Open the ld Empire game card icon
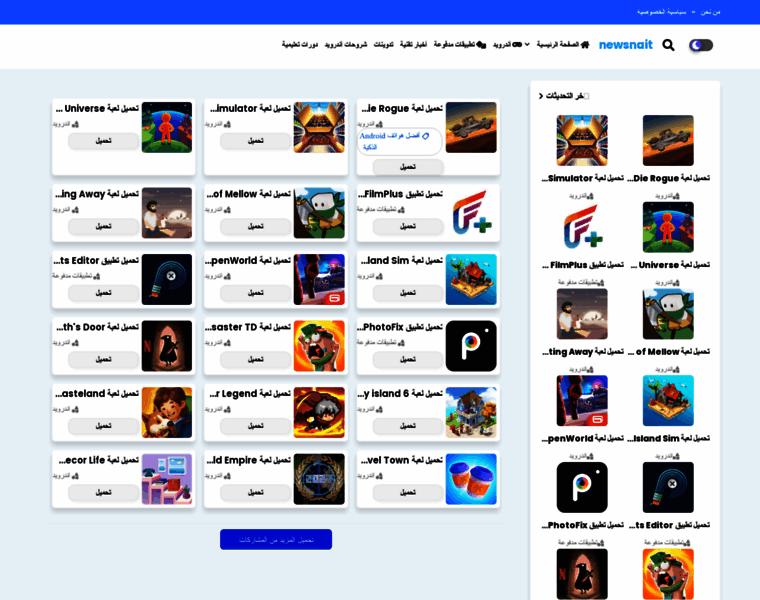Screen dimensions: 760x600 tap(319, 479)
